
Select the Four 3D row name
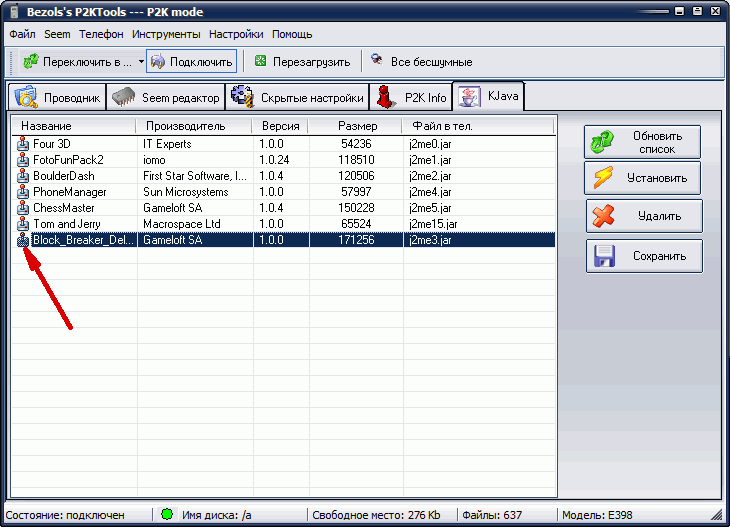(x=52, y=144)
